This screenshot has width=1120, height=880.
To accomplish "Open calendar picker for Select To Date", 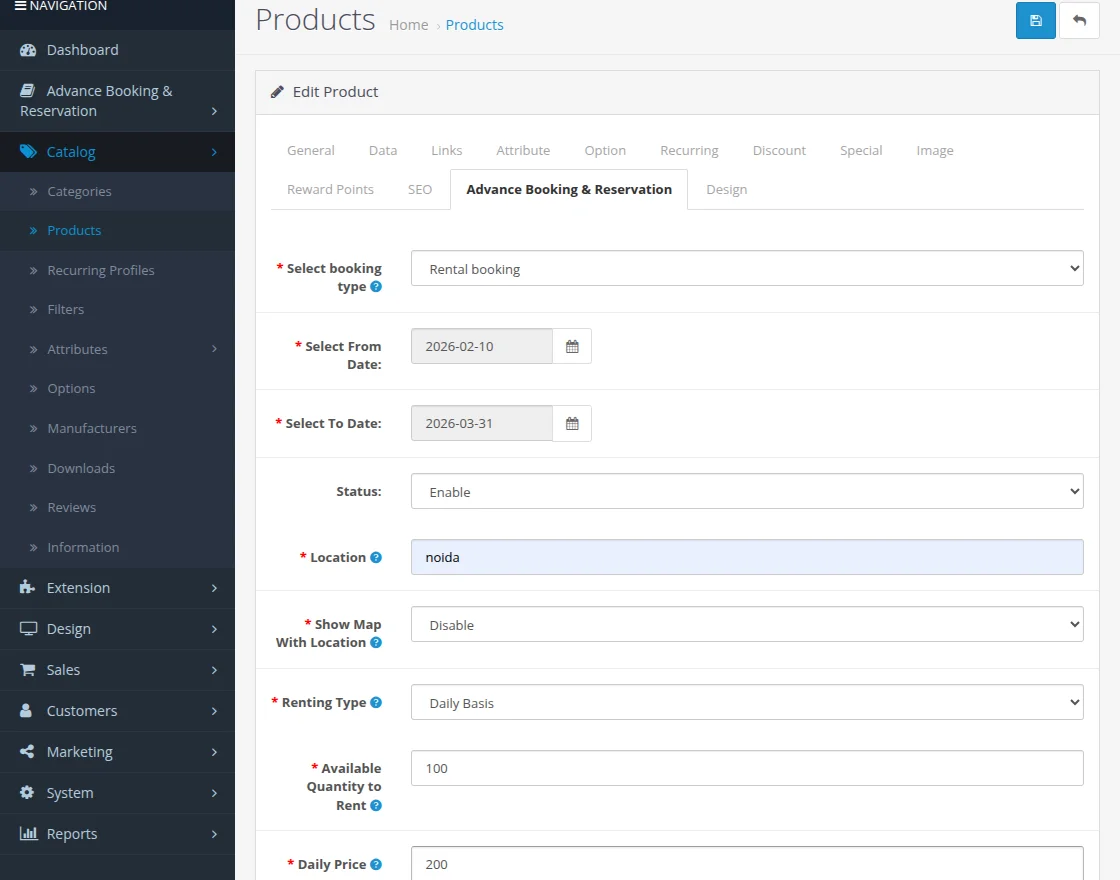I will (572, 423).
